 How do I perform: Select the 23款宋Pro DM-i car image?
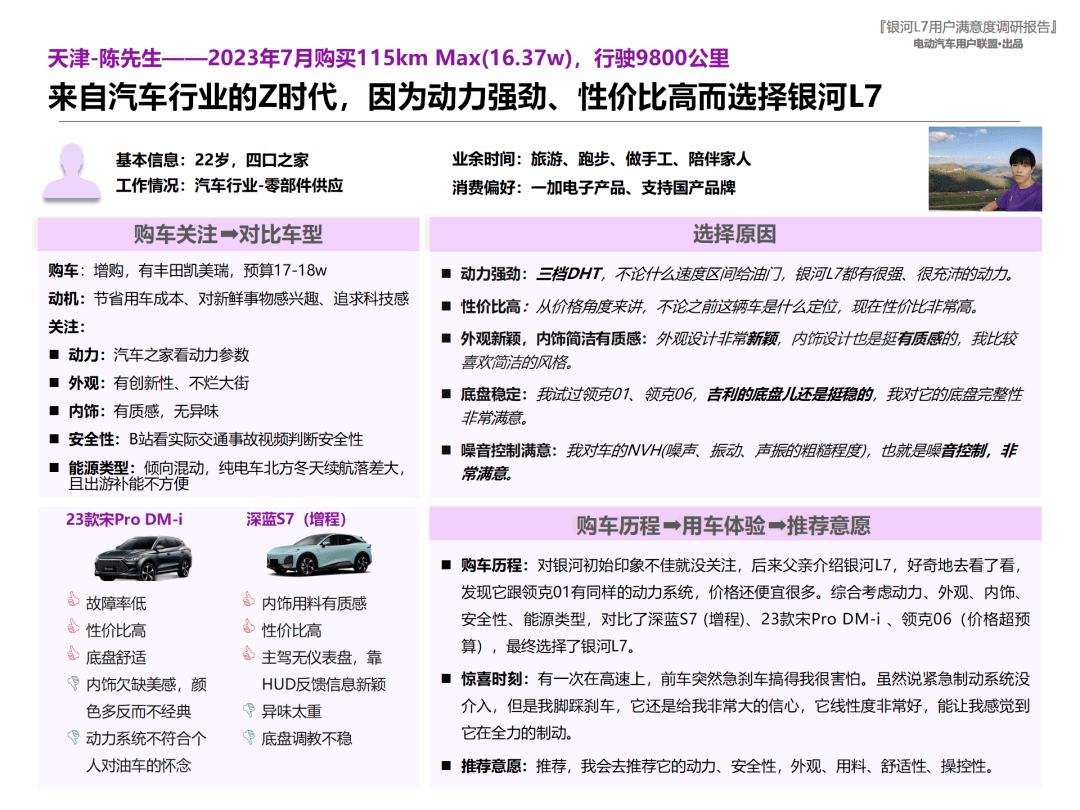(x=143, y=557)
